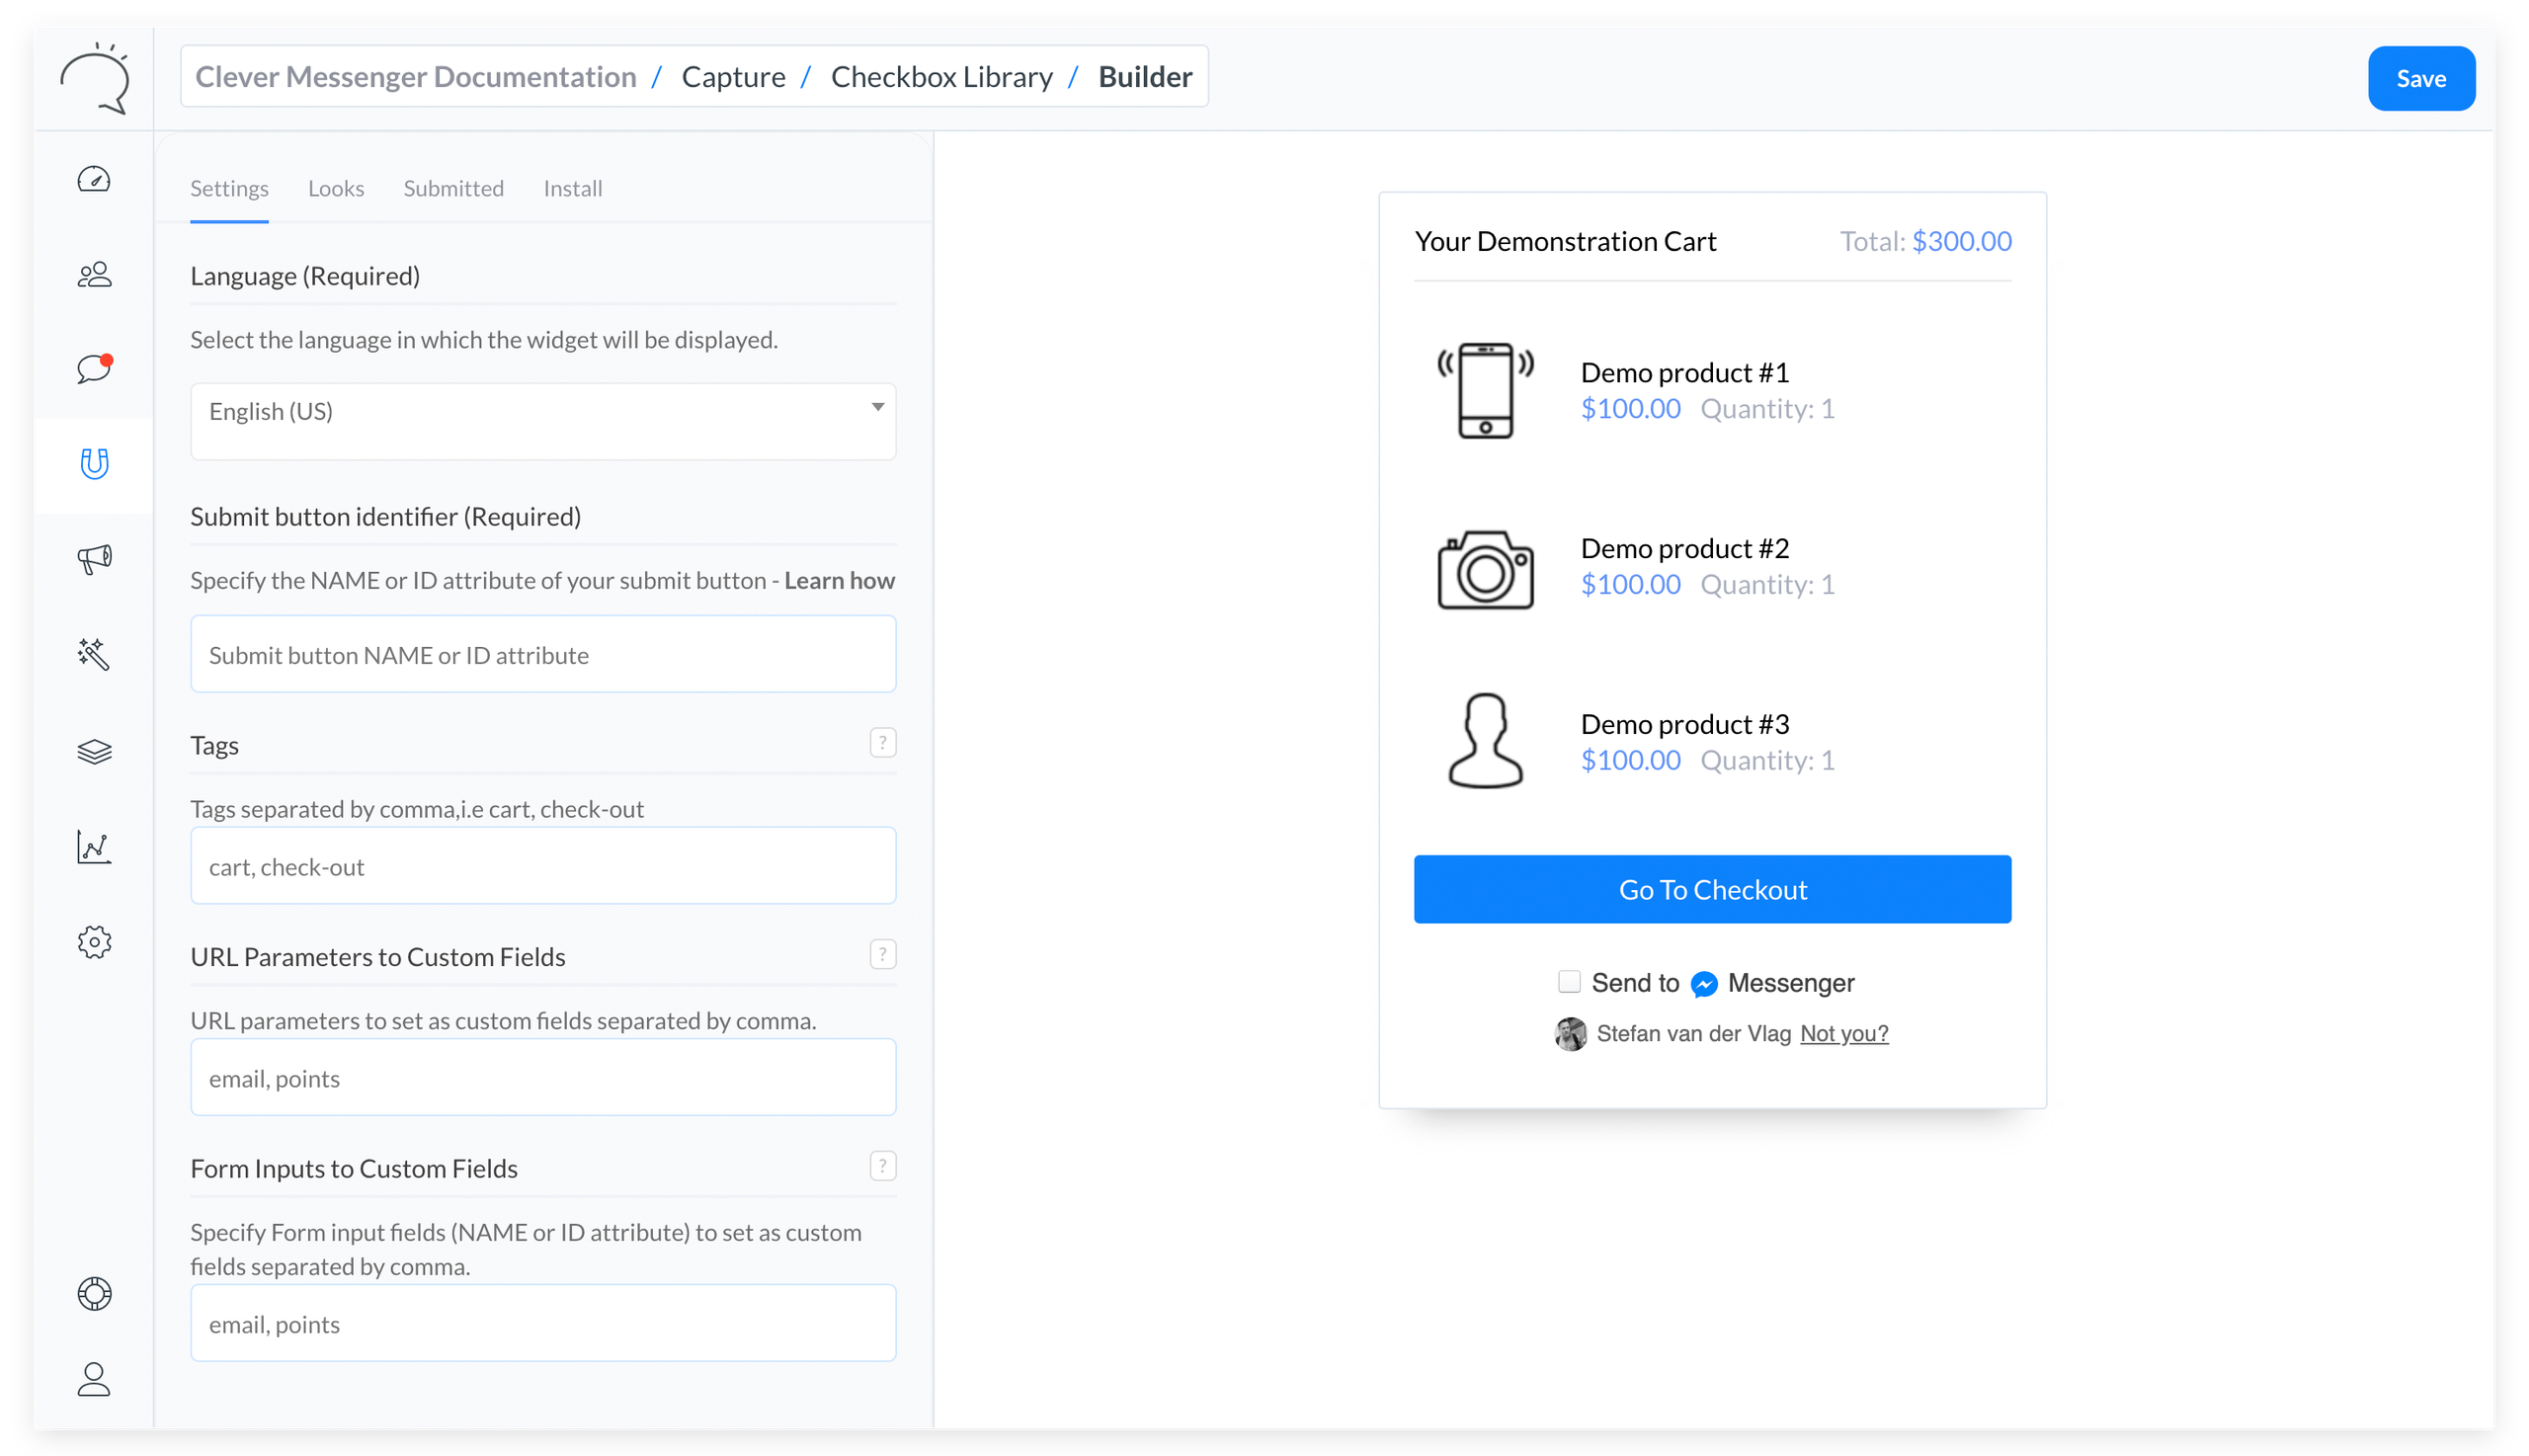2529x1456 pixels.
Task: Open live chat icon with red notification
Action: coord(94,368)
